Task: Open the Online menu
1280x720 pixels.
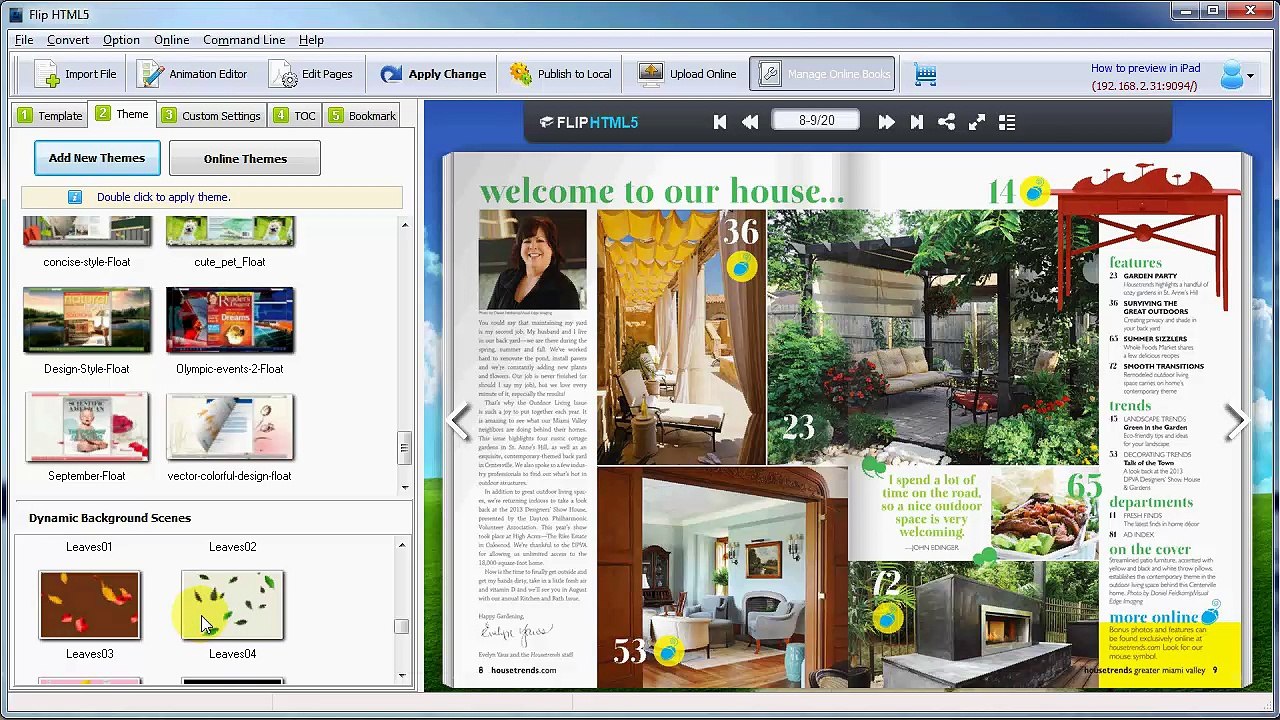Action: tap(172, 40)
